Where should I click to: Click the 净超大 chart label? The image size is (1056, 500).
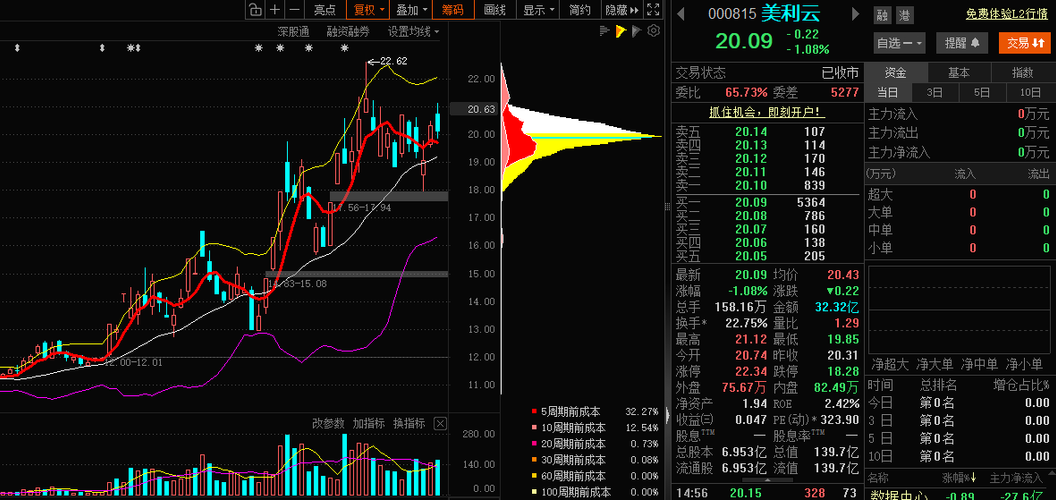click(x=890, y=365)
